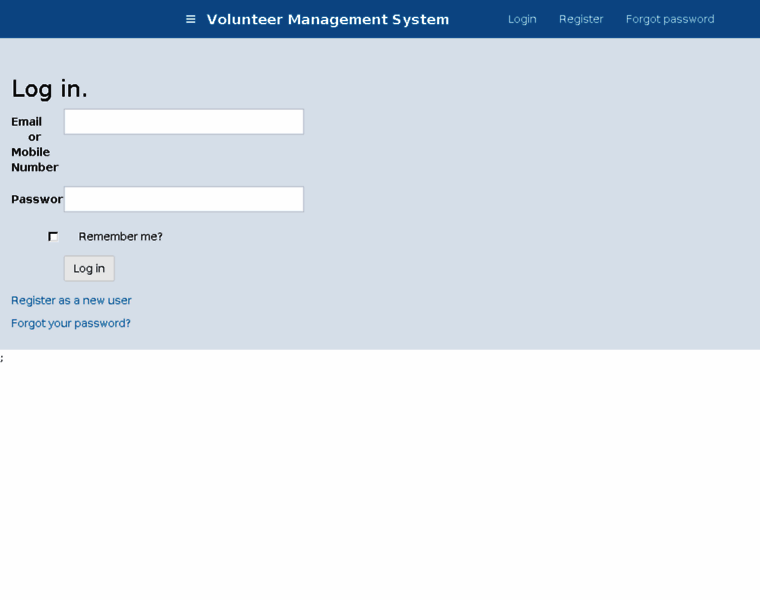
Task: Click the Password field label
Action: (x=36, y=199)
